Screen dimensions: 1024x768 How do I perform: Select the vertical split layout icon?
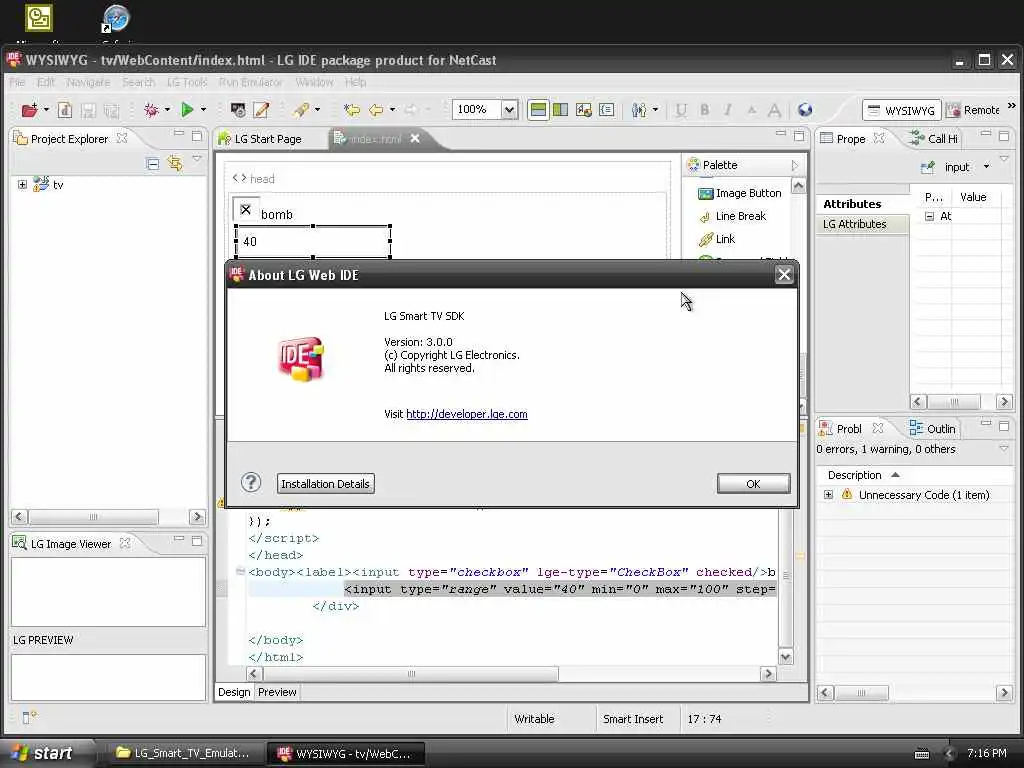tap(560, 110)
